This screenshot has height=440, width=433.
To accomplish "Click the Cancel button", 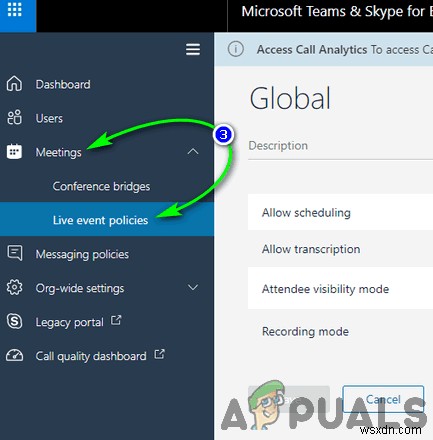I will [x=383, y=399].
